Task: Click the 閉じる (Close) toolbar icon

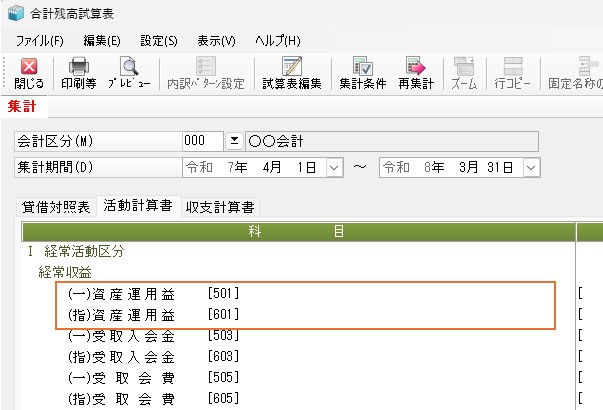Action: 28,74
